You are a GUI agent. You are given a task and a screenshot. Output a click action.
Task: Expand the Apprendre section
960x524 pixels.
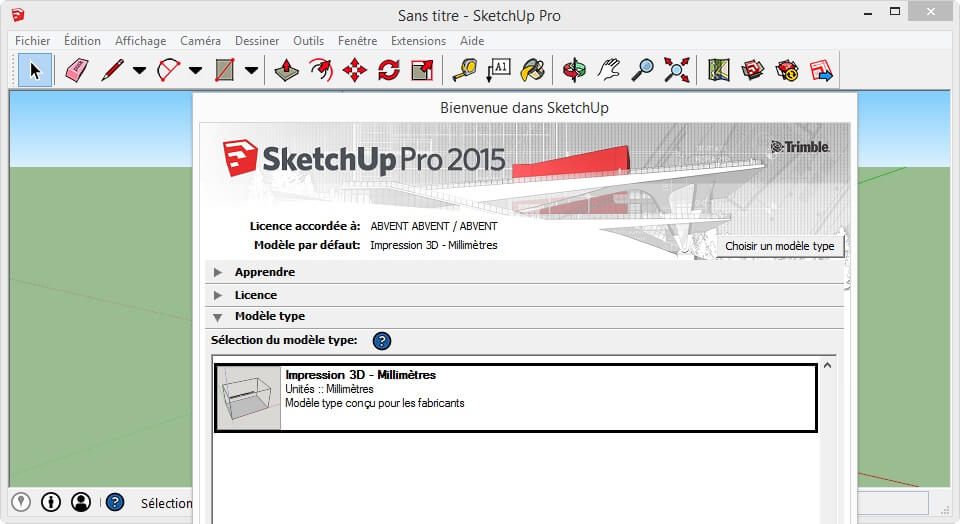click(264, 272)
